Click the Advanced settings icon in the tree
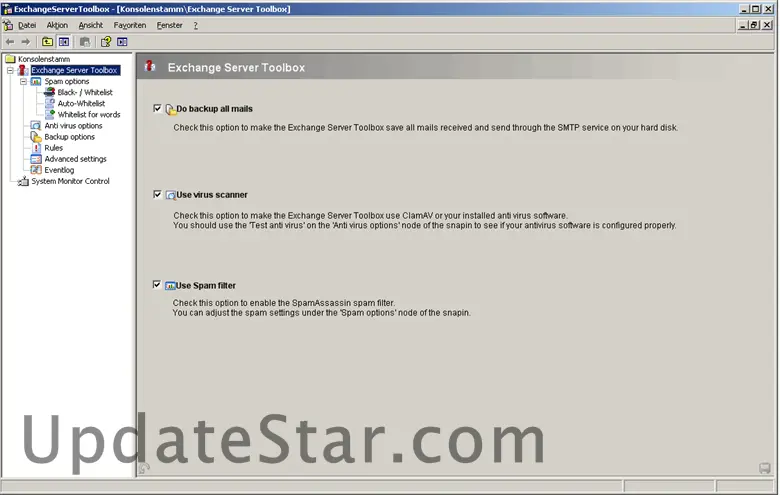Viewport: 780px width, 495px height. click(36, 159)
